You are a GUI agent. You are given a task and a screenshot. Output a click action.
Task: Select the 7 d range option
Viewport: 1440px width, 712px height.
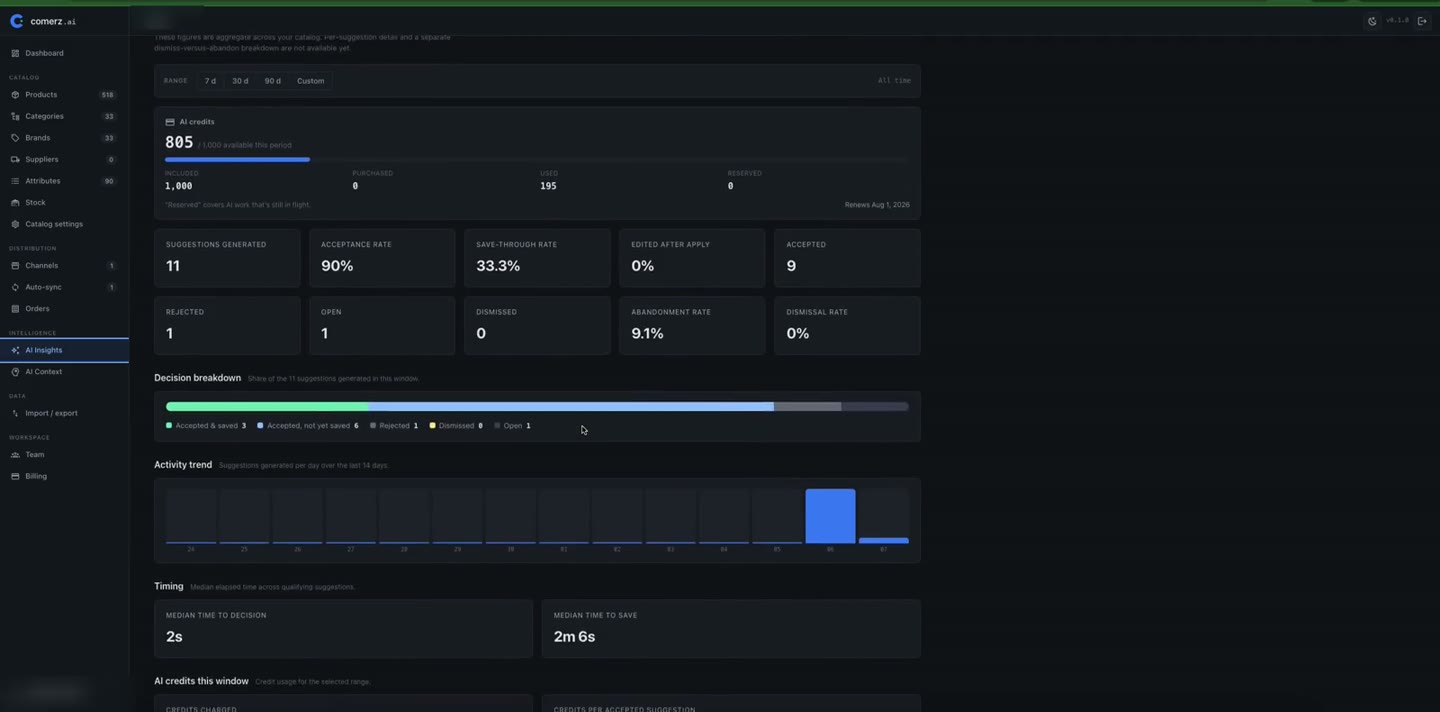point(210,81)
